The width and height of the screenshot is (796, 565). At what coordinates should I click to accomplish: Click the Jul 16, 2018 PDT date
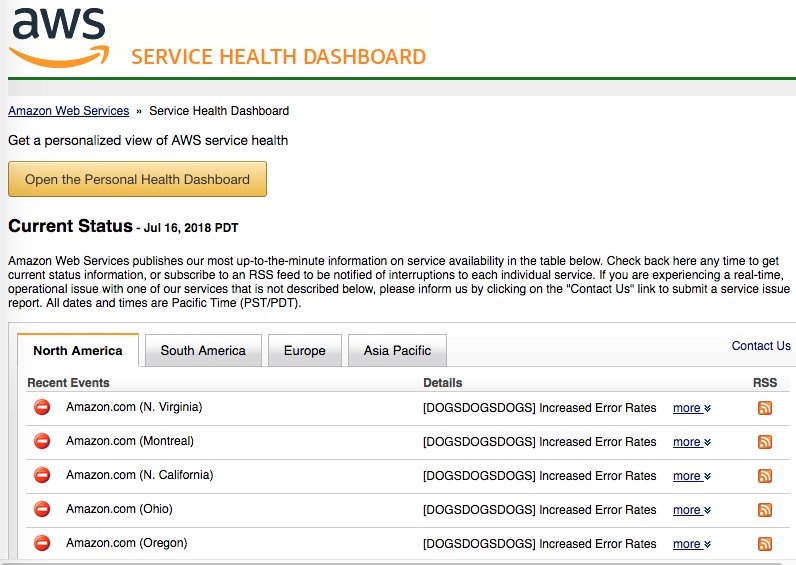[191, 228]
